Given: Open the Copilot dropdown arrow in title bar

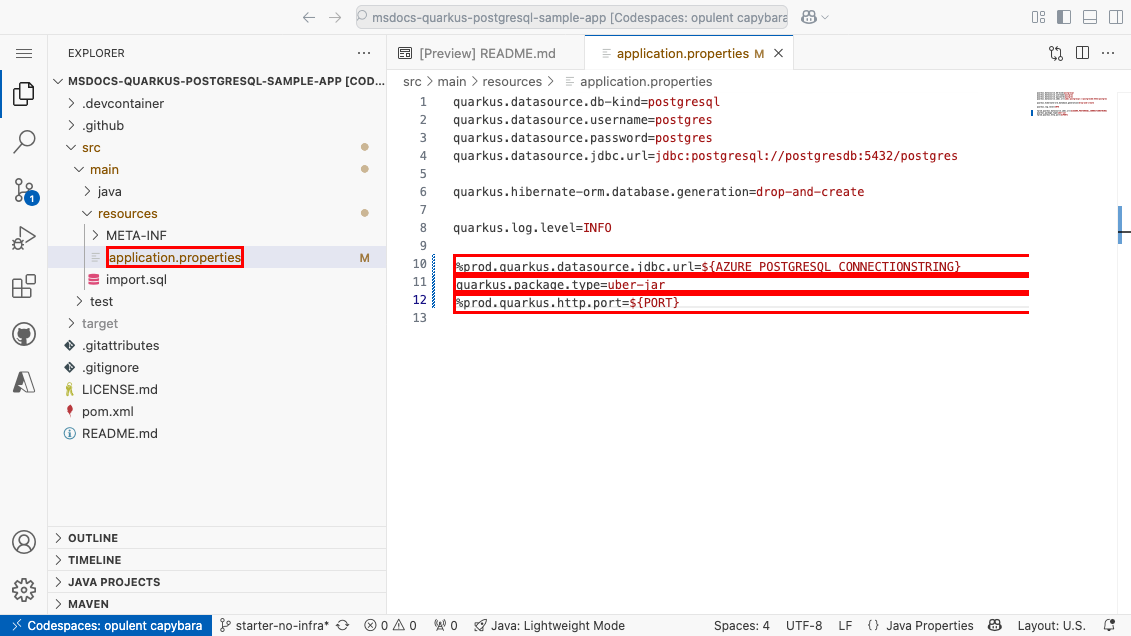Looking at the screenshot, I should [x=825, y=17].
